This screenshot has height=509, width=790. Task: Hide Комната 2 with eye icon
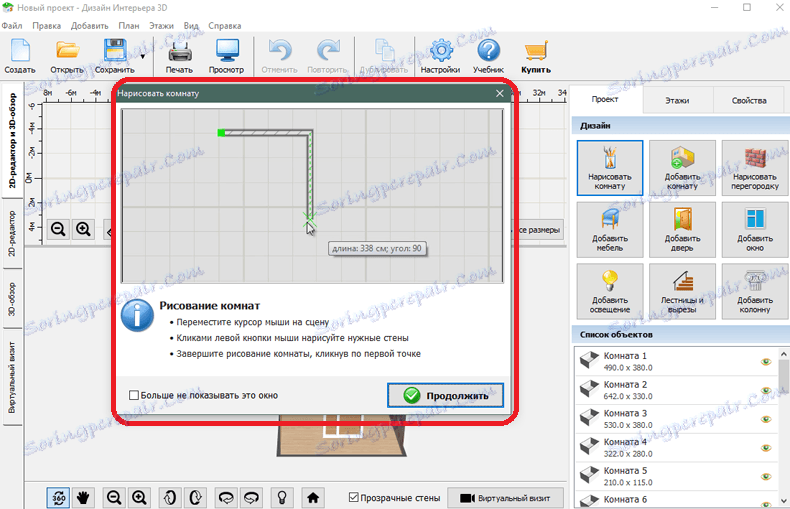(x=766, y=391)
